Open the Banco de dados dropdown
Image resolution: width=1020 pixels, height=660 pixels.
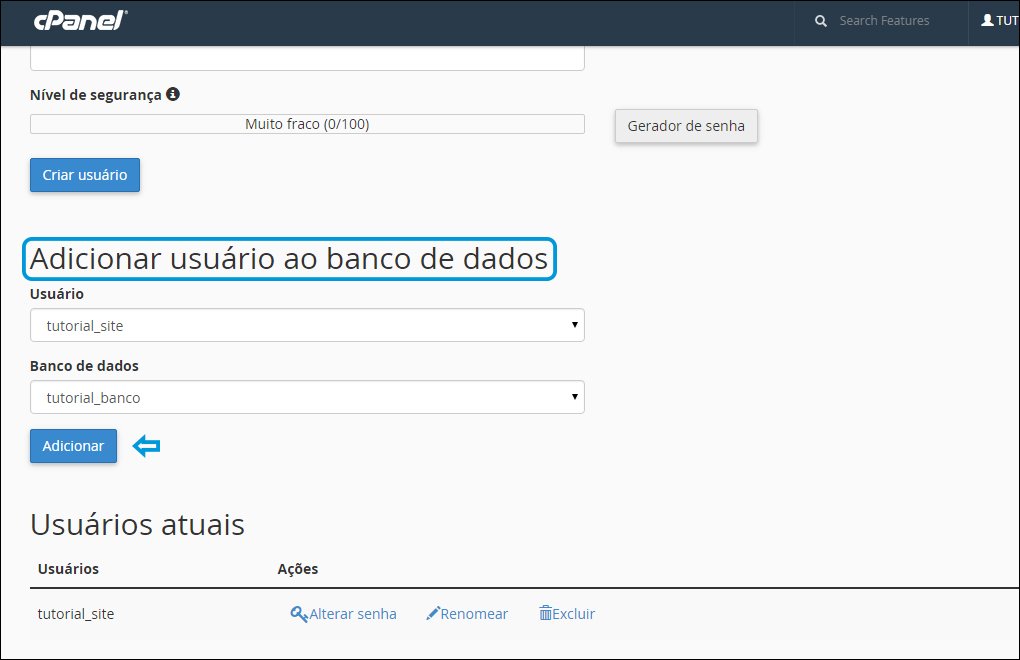point(307,397)
